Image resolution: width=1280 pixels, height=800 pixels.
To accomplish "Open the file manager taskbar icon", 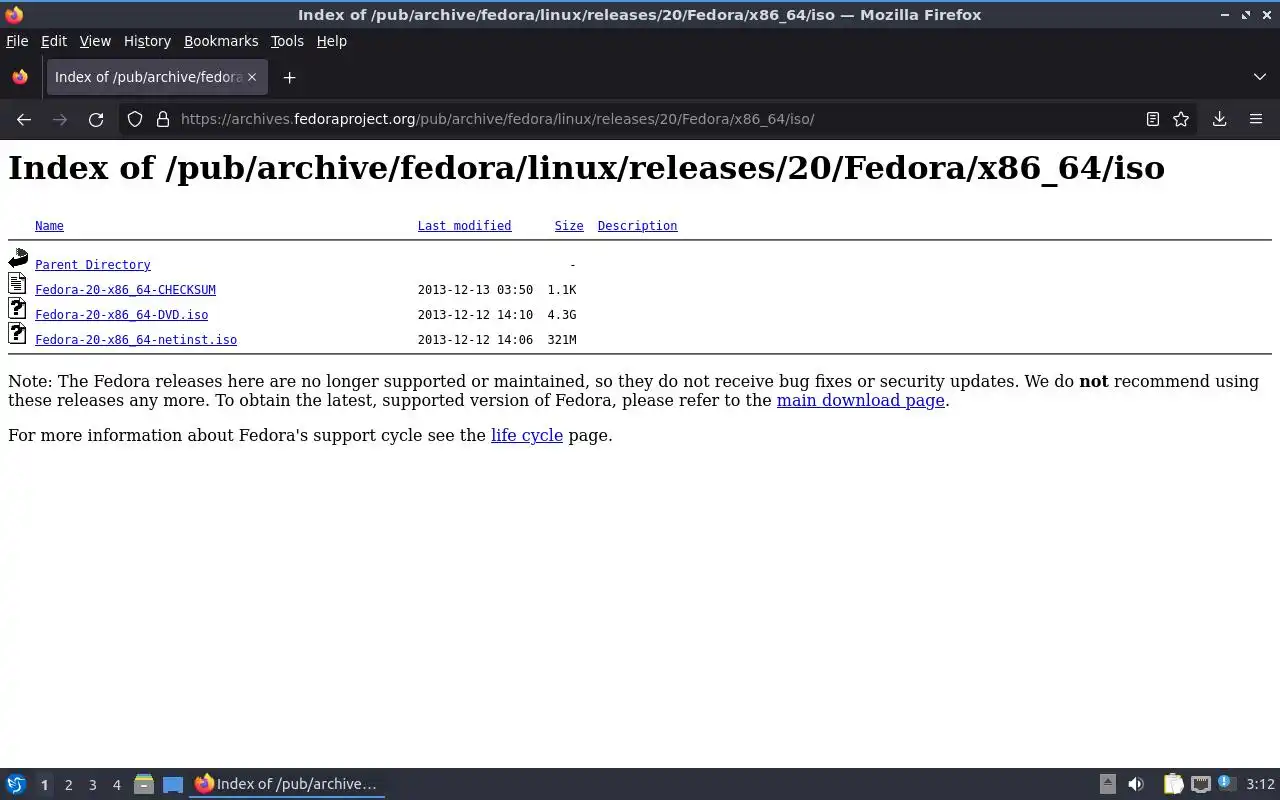I will pyautogui.click(x=143, y=784).
